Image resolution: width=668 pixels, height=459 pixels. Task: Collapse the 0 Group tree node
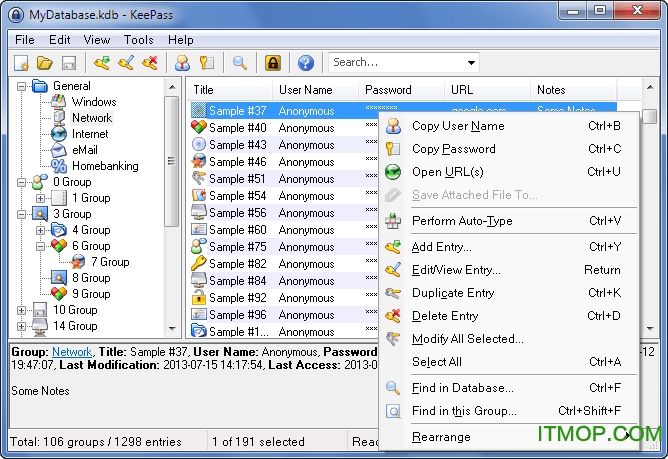coord(21,182)
